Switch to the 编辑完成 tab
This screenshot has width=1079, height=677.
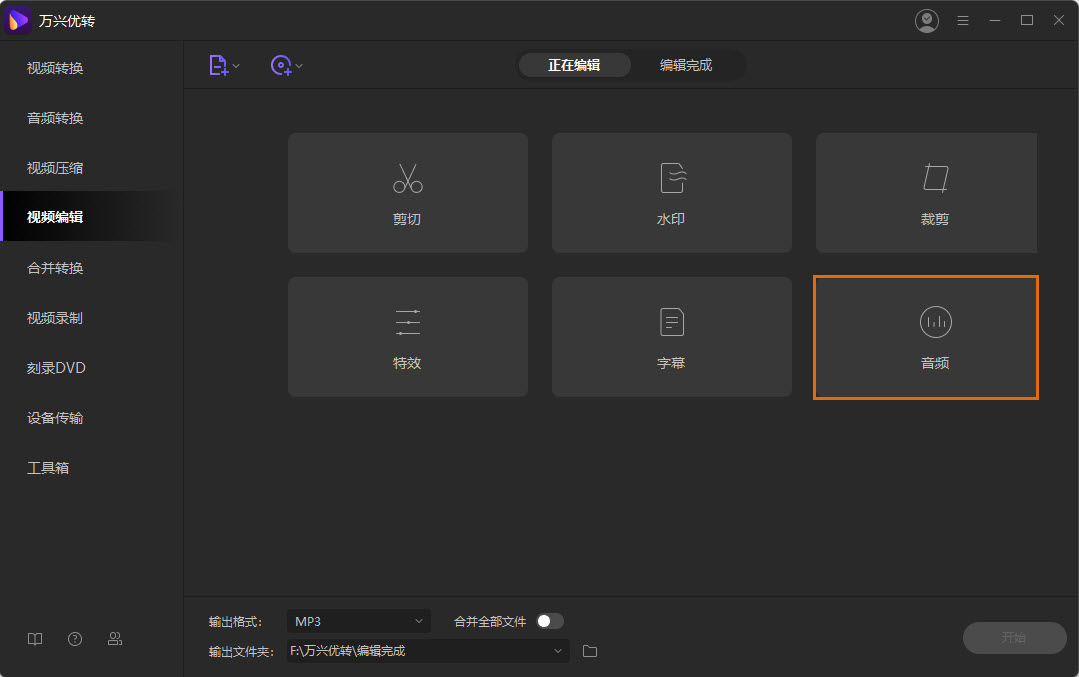tap(686, 65)
